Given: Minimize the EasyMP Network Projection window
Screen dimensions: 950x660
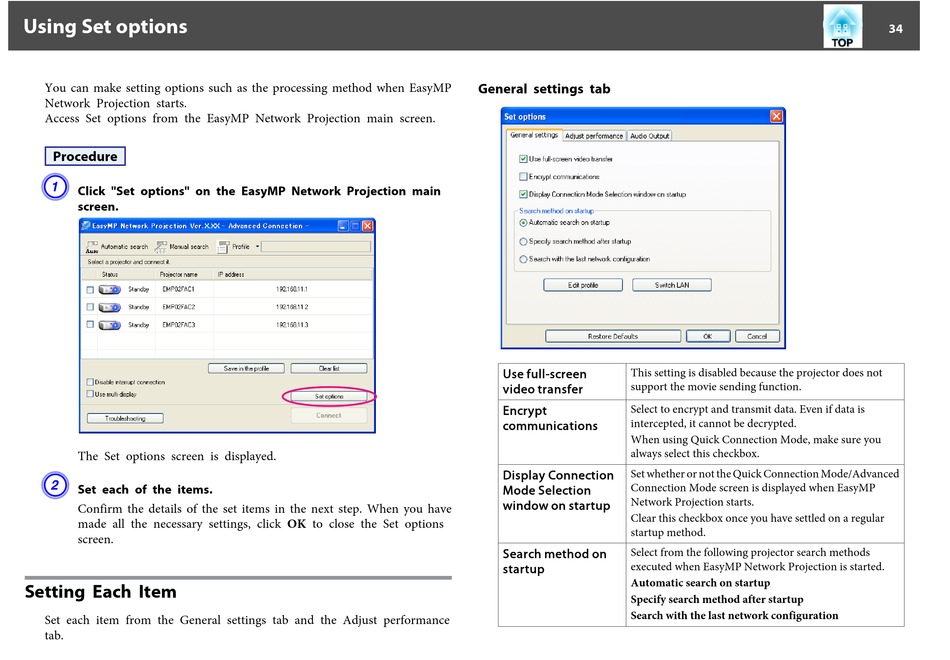Looking at the screenshot, I should [x=343, y=226].
